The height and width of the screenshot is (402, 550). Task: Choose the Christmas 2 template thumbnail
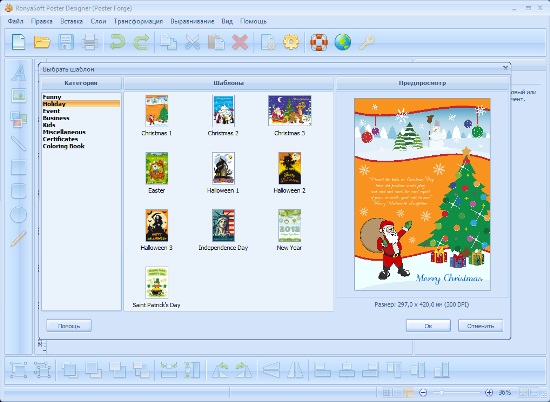[x=223, y=110]
